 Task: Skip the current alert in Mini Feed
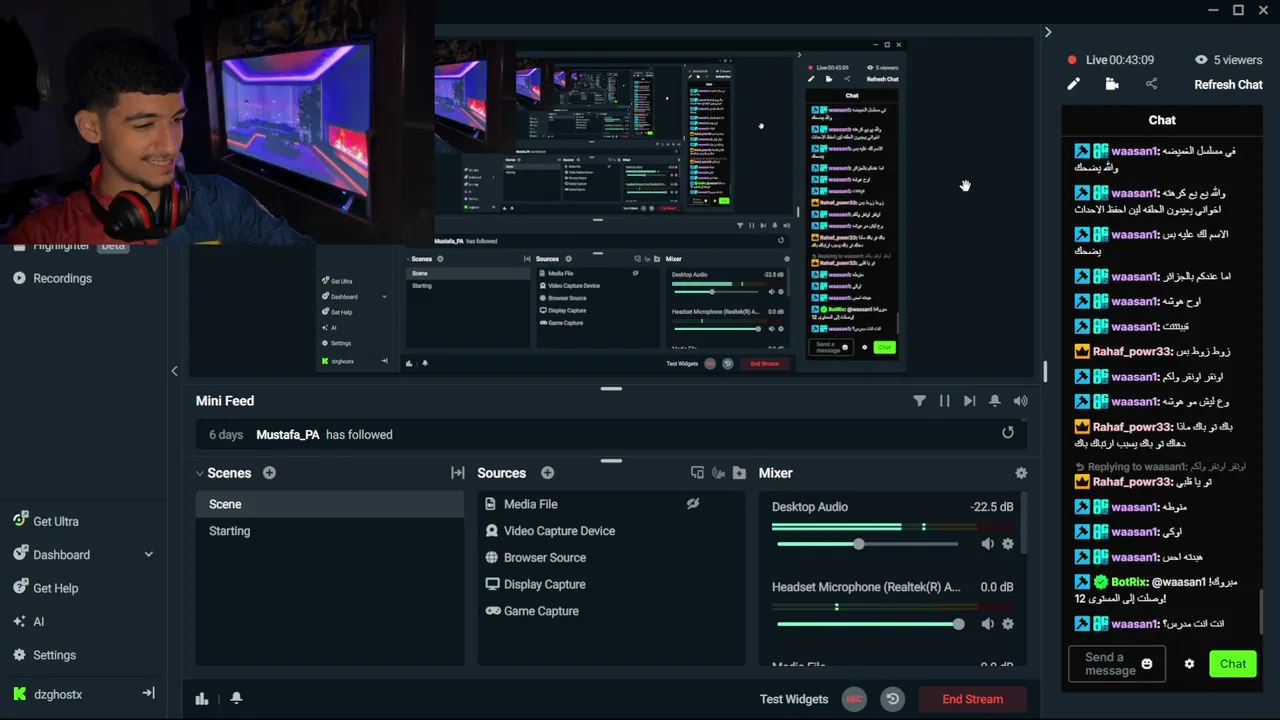[x=969, y=401]
